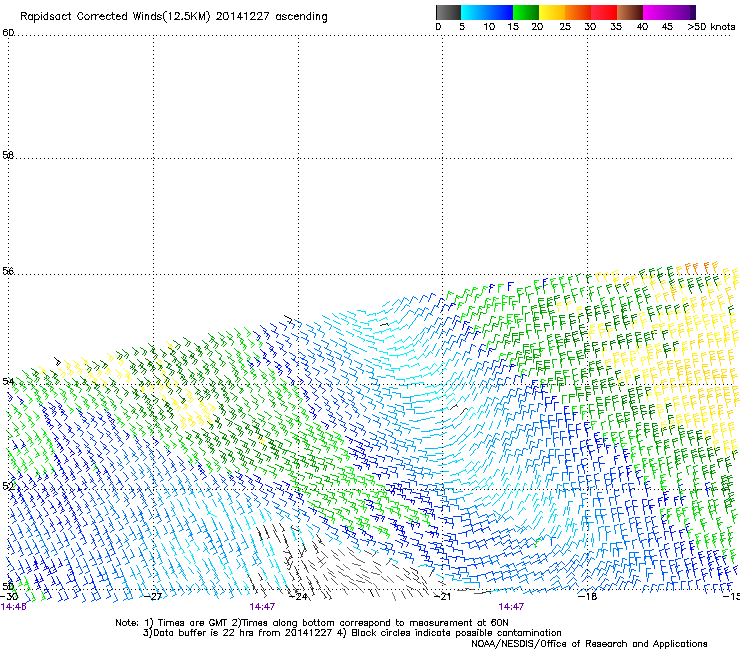Click the purple 14:46 time label
This screenshot has height=650, width=740.
pyautogui.click(x=13, y=607)
